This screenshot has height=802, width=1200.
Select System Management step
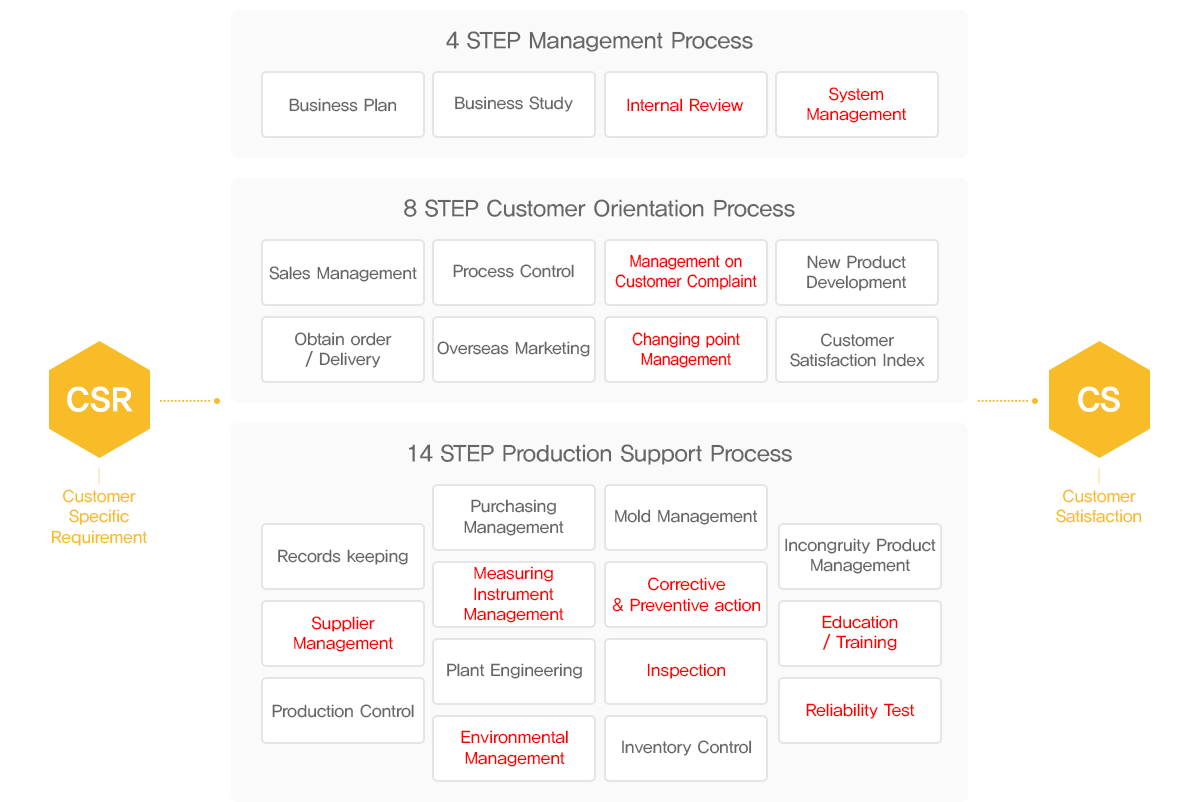tap(857, 105)
